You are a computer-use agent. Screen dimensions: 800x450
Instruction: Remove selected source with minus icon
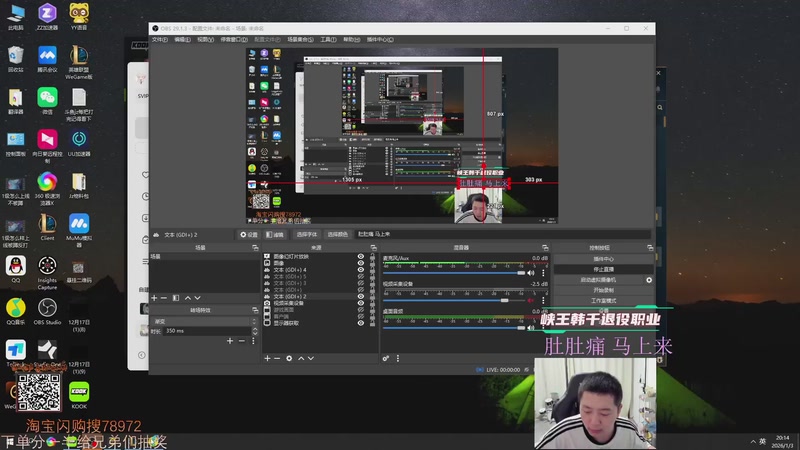click(277, 359)
